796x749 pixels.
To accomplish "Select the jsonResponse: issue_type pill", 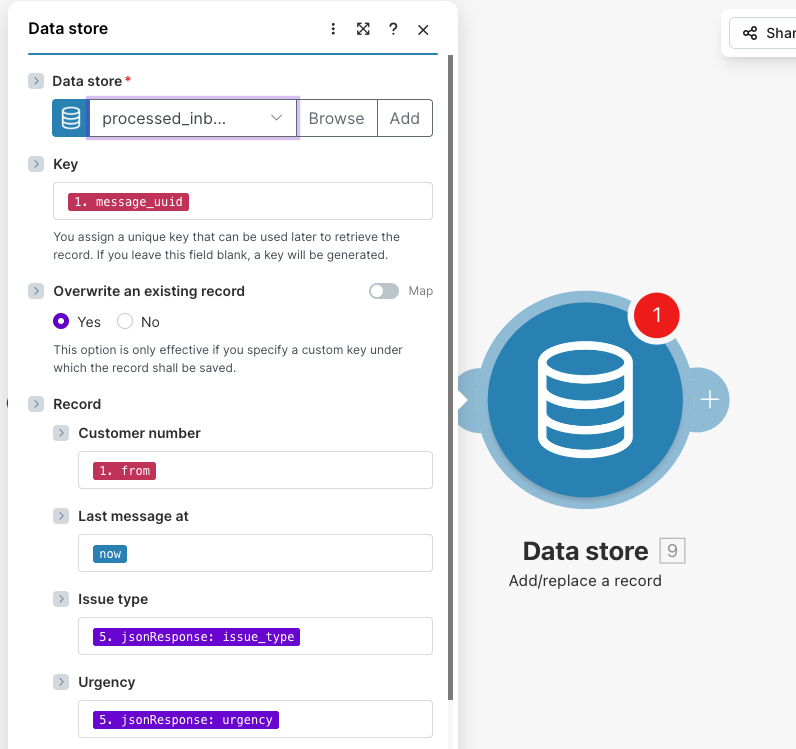I will click(x=196, y=637).
